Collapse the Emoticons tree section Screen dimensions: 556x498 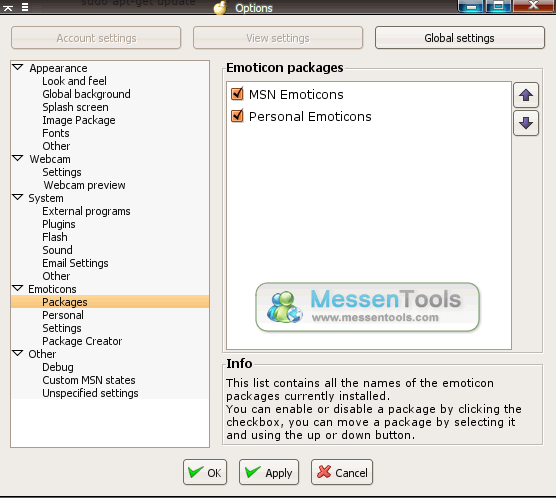[x=18, y=288]
